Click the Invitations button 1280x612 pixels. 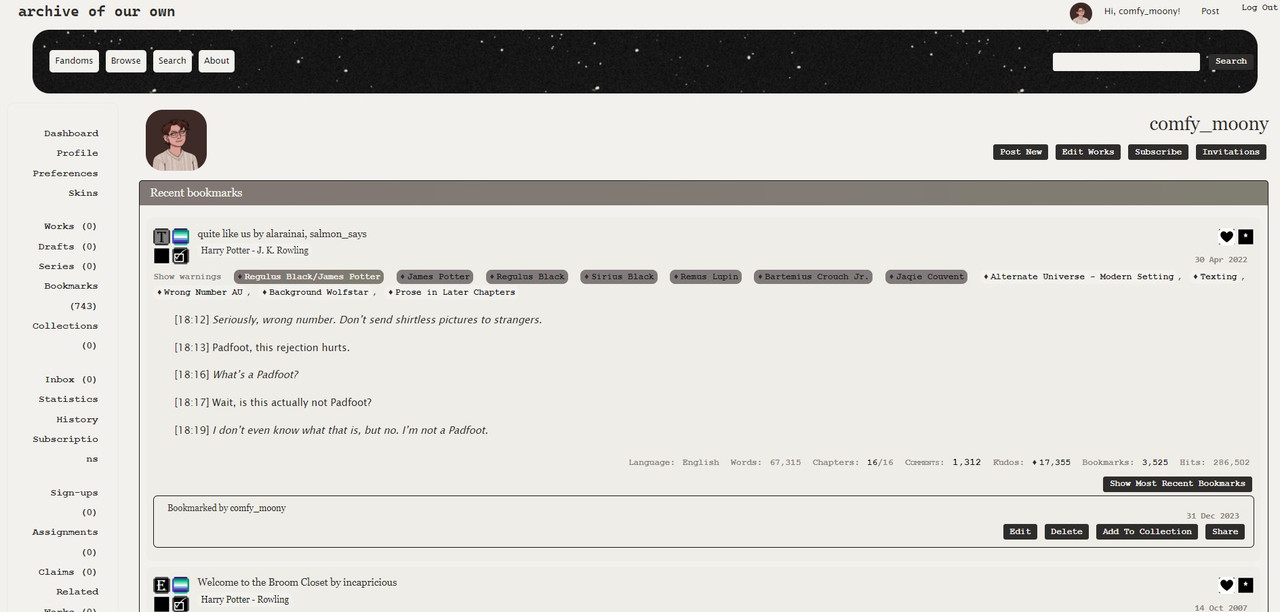coord(1231,152)
